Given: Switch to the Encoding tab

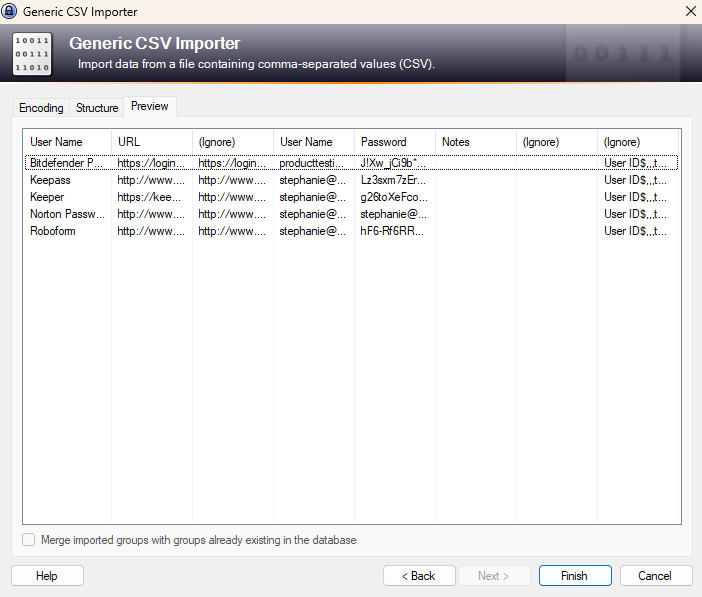Looking at the screenshot, I should pos(41,108).
